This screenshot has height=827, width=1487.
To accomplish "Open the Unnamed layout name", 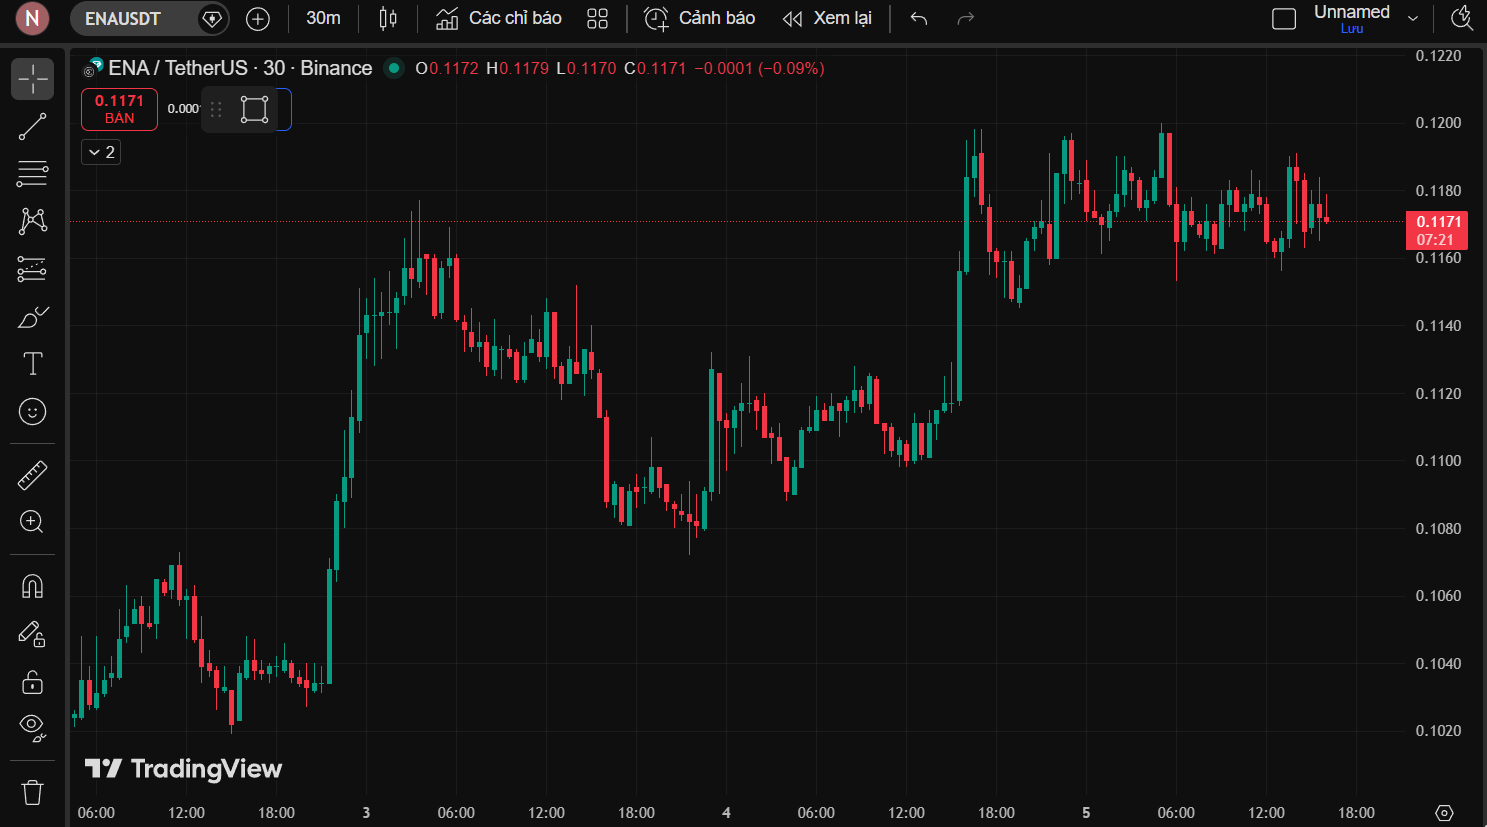I will point(1352,12).
